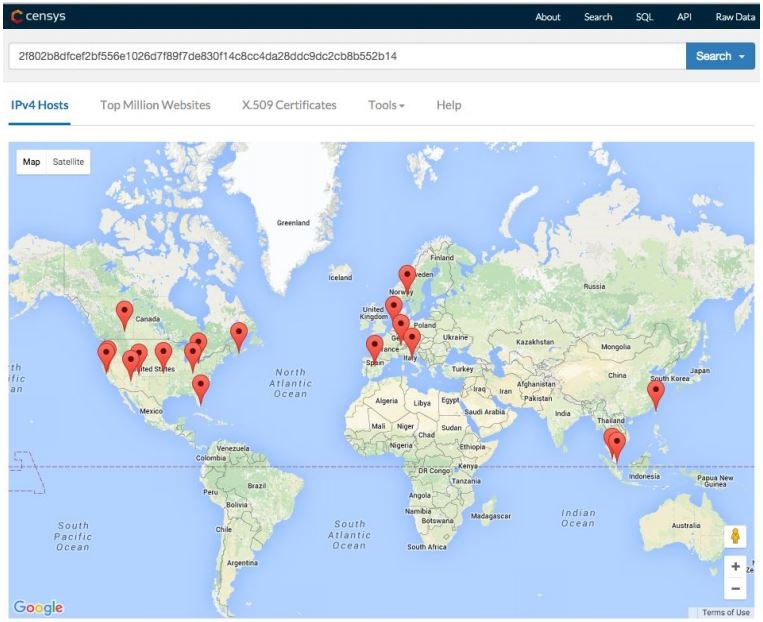763x622 pixels.
Task: Click the marker near Florida
Action: click(x=201, y=389)
